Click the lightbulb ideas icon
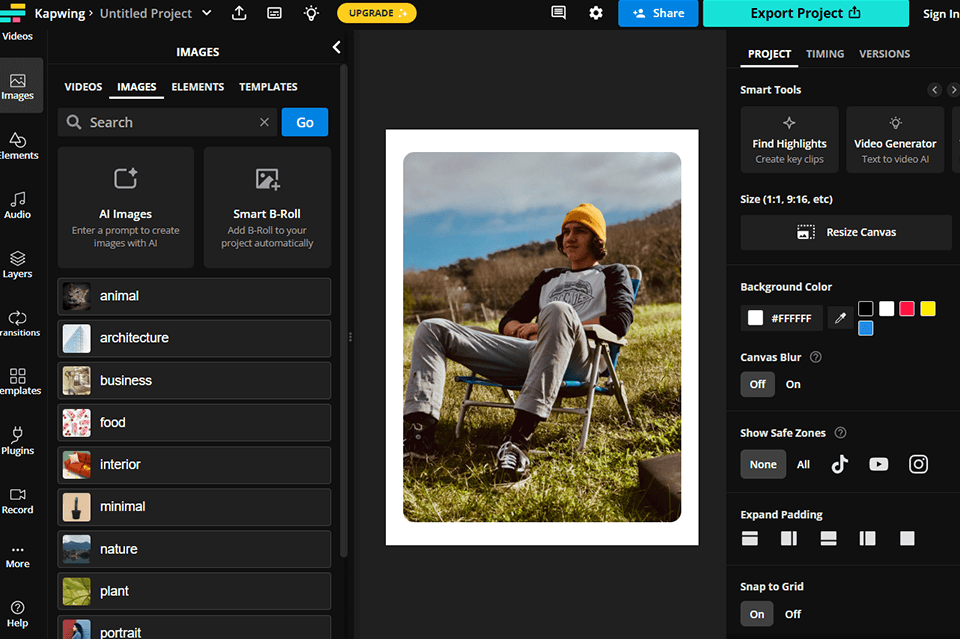The image size is (960, 639). pyautogui.click(x=311, y=13)
